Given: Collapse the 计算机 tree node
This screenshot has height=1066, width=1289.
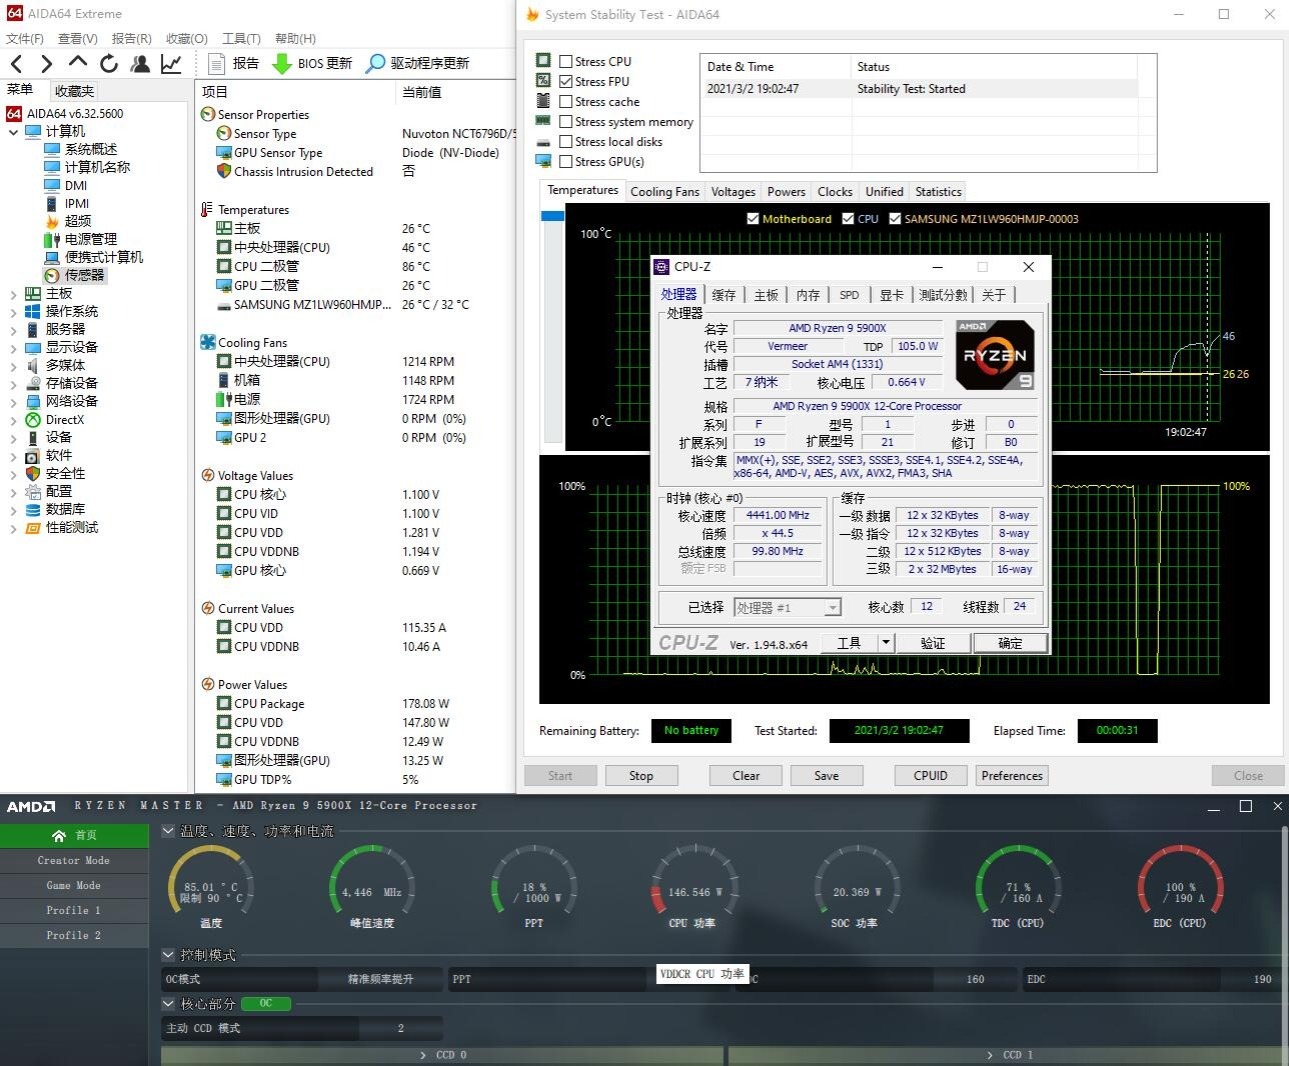Looking at the screenshot, I should (13, 131).
